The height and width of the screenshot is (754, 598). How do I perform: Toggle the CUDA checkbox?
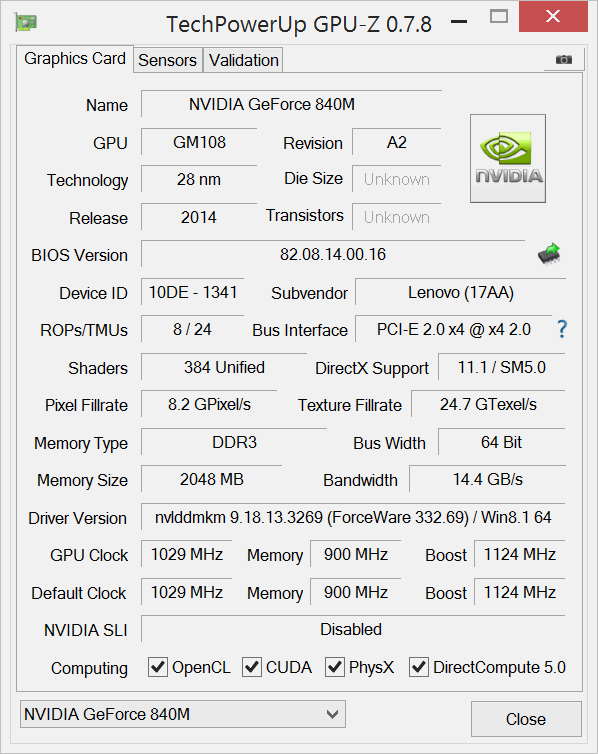click(251, 667)
